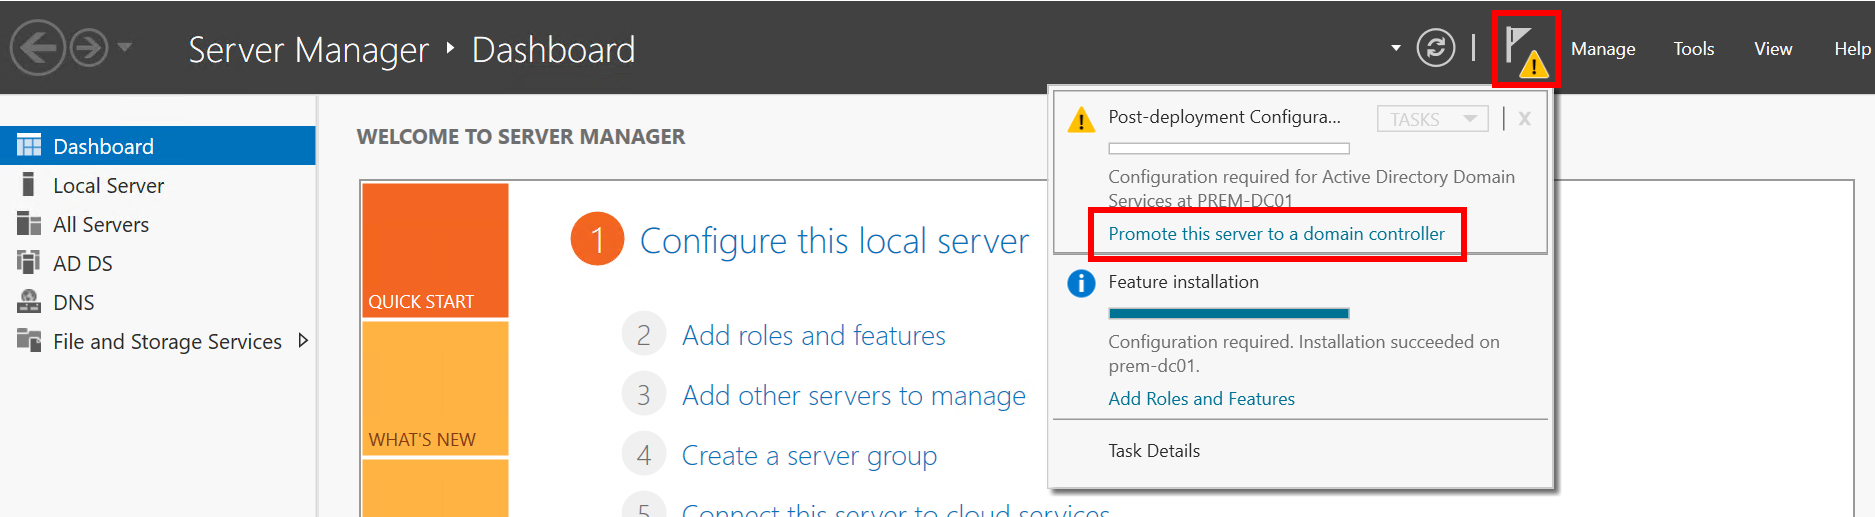The width and height of the screenshot is (1875, 517).
Task: Click the Feature installation progress bar
Action: pyautogui.click(x=1229, y=313)
